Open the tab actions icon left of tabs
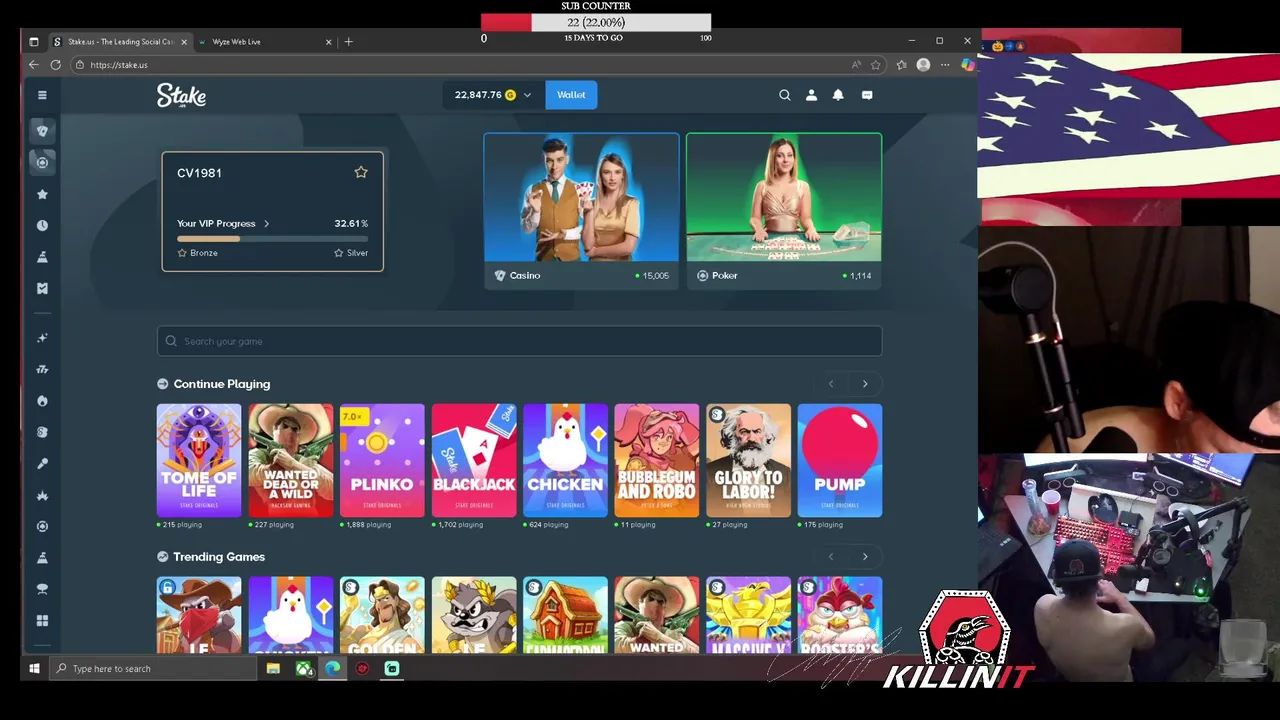 33,42
